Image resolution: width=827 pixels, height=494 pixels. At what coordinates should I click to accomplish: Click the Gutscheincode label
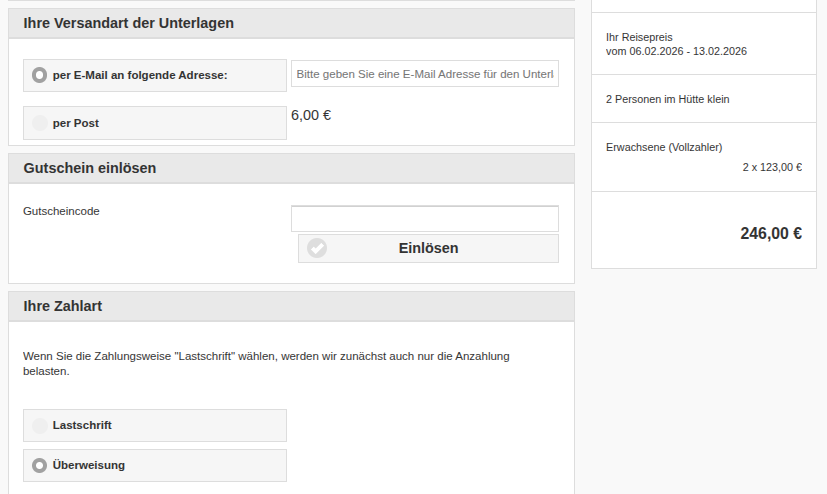pos(61,211)
